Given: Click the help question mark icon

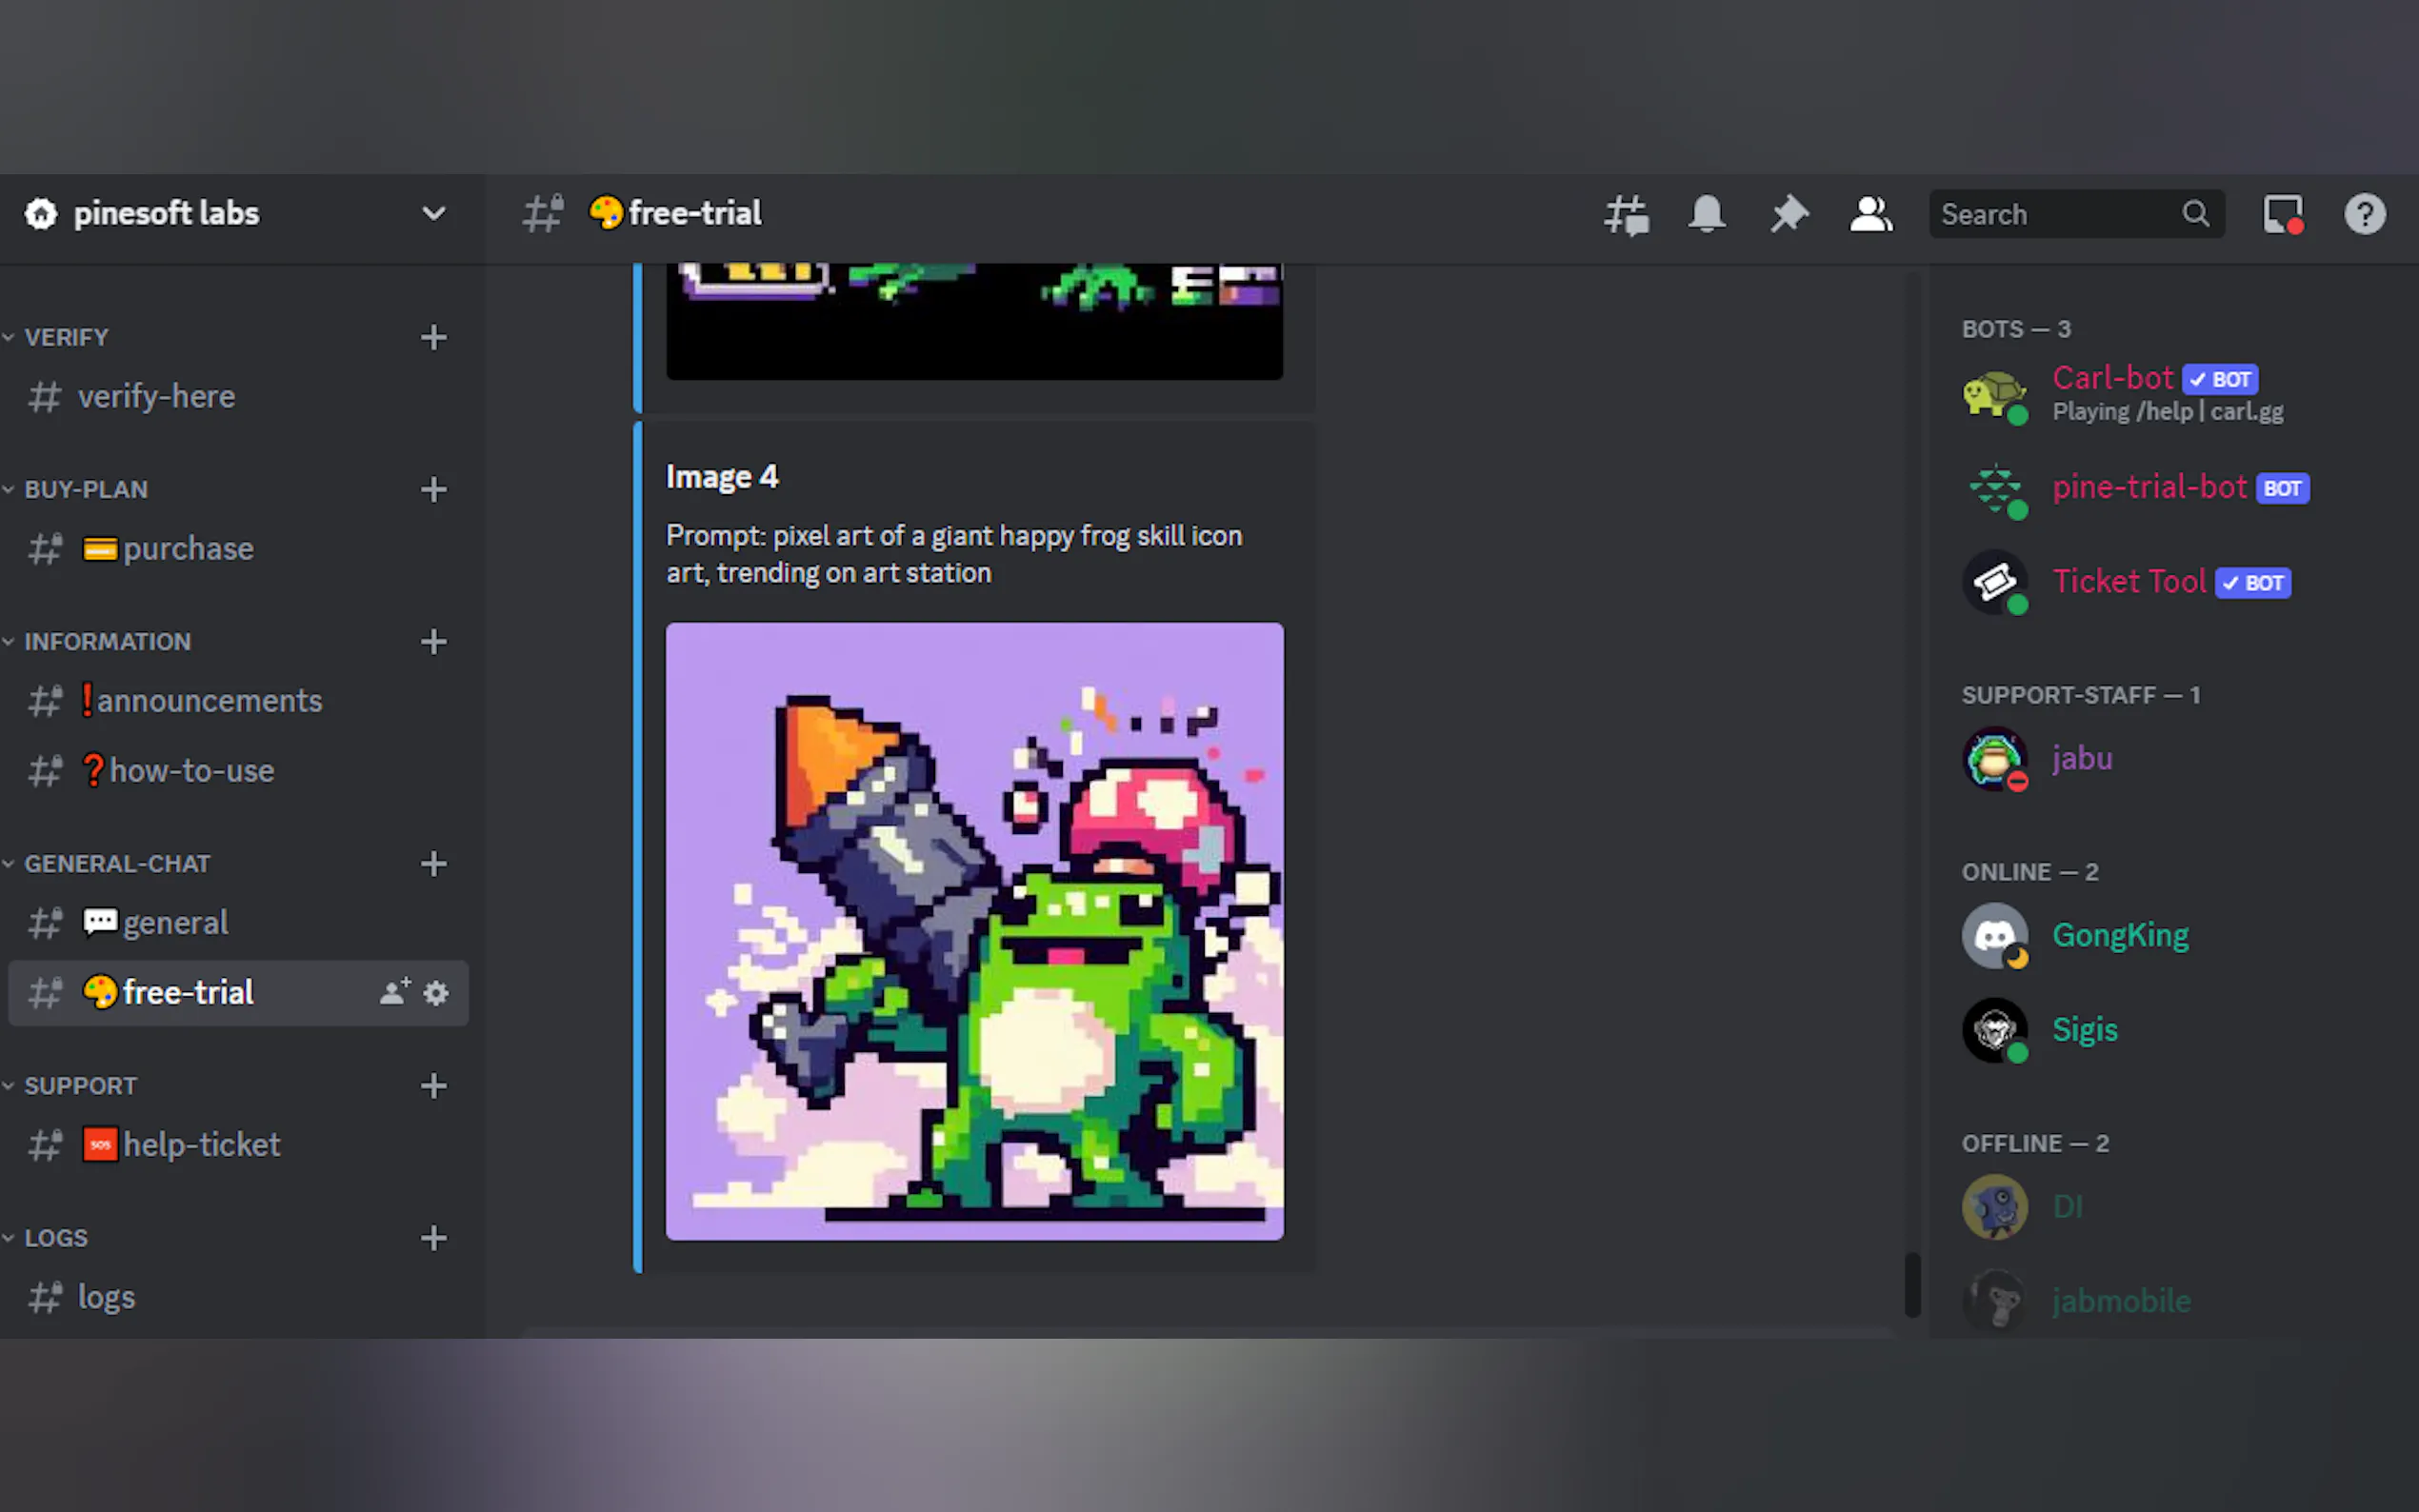Looking at the screenshot, I should click(x=2365, y=214).
